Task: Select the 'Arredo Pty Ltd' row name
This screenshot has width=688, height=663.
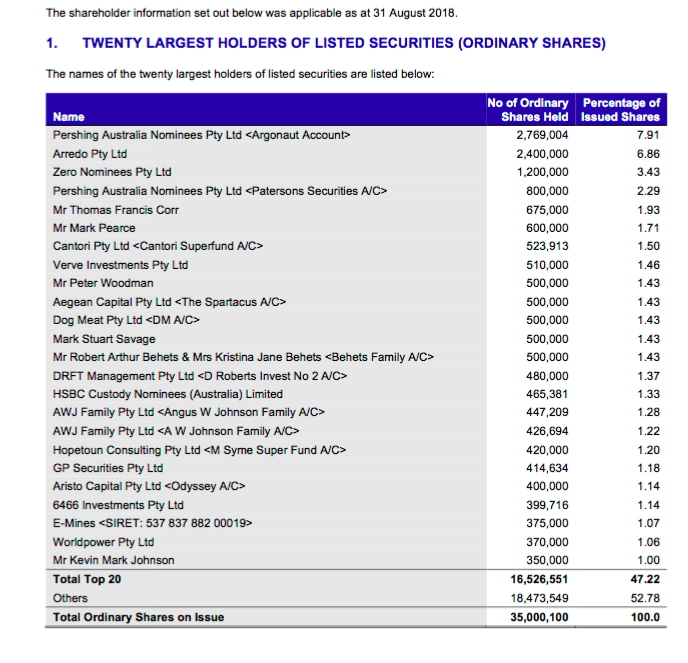Action: point(90,154)
